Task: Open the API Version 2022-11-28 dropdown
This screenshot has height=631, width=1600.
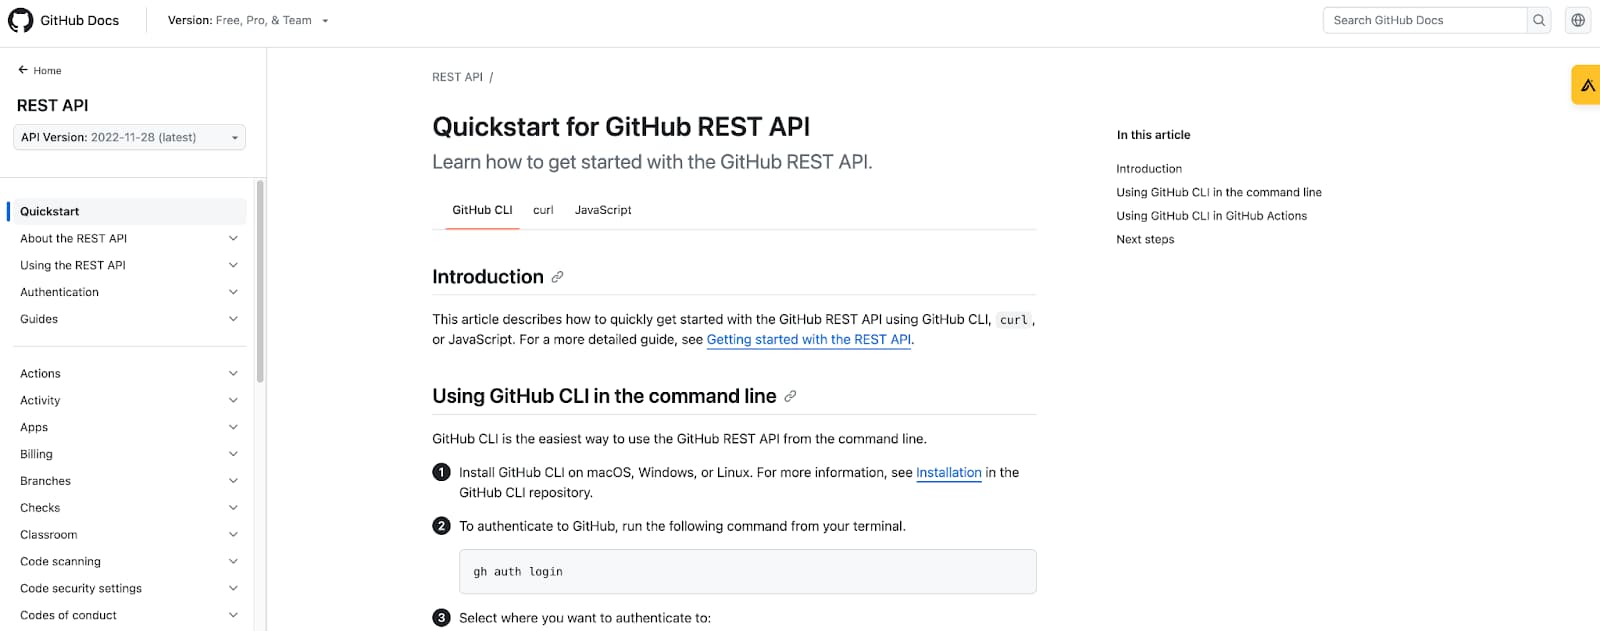Action: pyautogui.click(x=129, y=137)
